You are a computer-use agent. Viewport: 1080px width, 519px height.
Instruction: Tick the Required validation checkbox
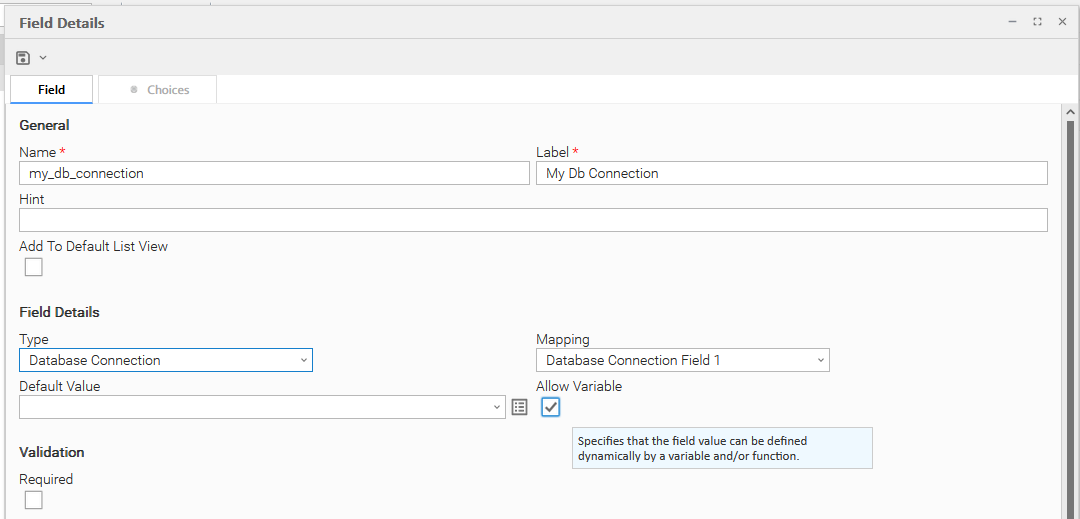point(34,500)
